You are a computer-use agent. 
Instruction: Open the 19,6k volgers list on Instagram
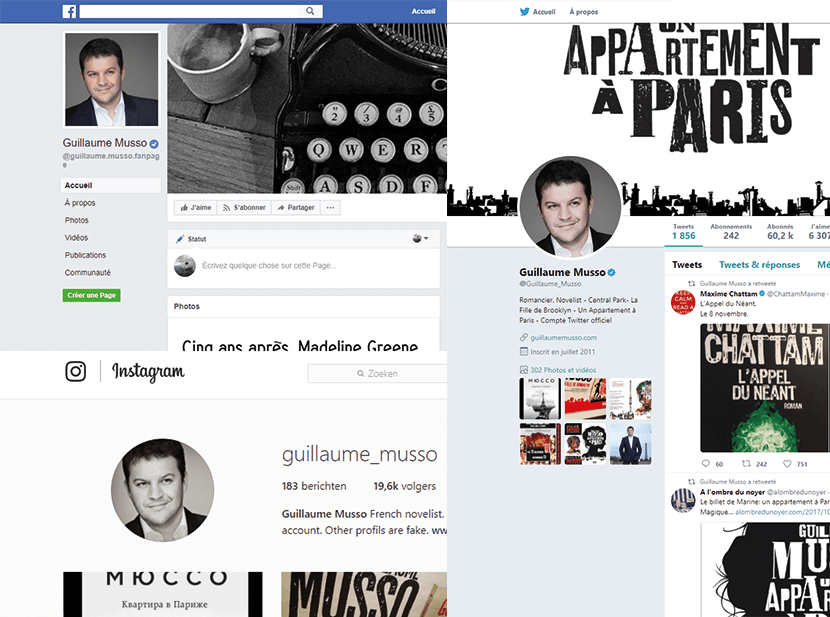[404, 486]
